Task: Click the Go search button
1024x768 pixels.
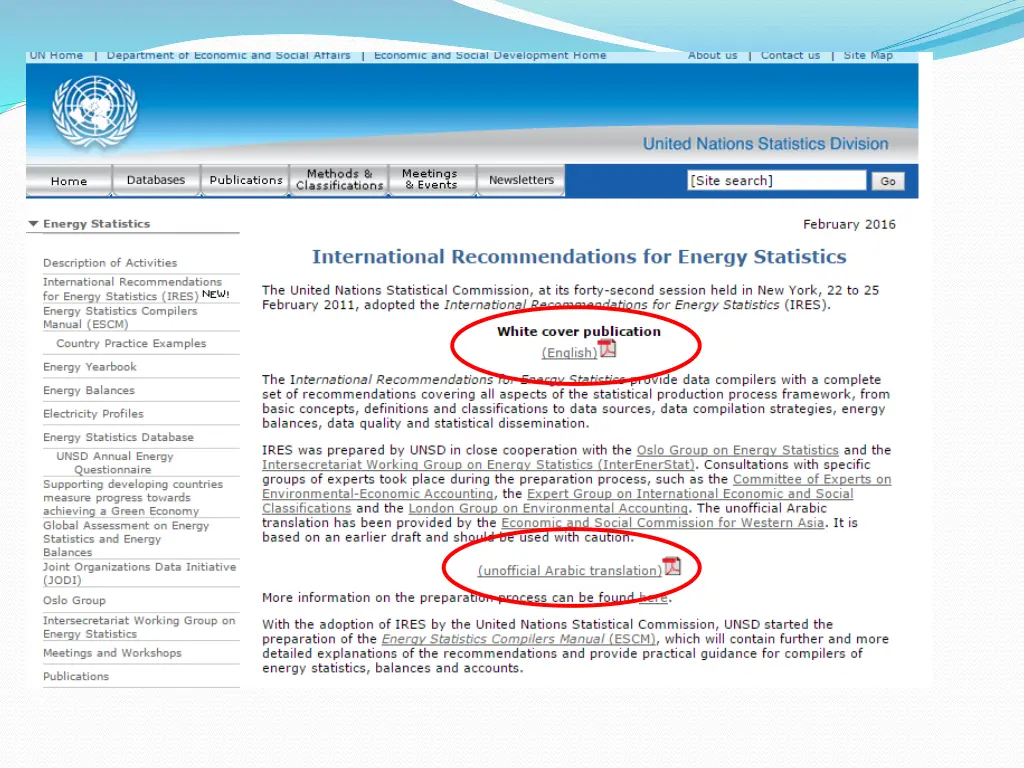Action: point(888,181)
